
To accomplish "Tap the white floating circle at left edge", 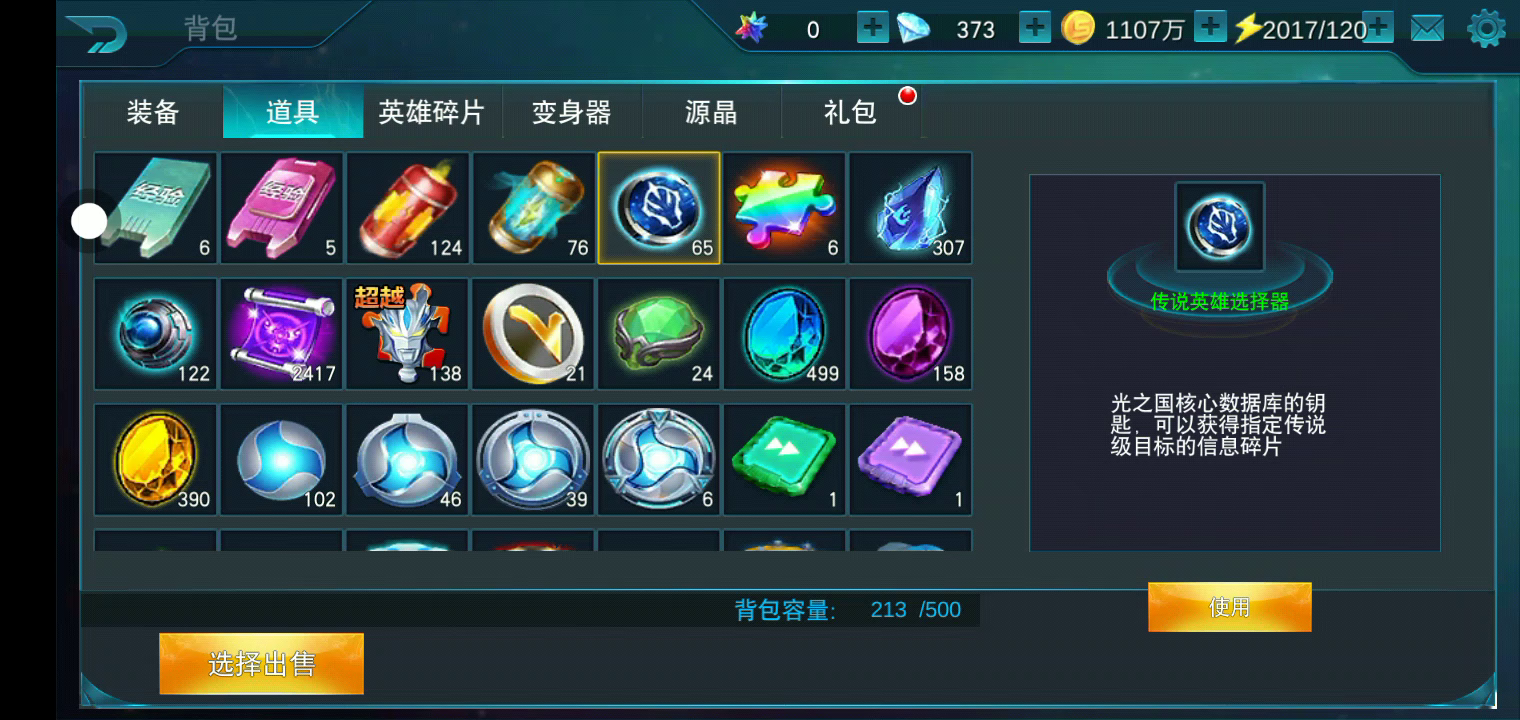I will pos(89,221).
